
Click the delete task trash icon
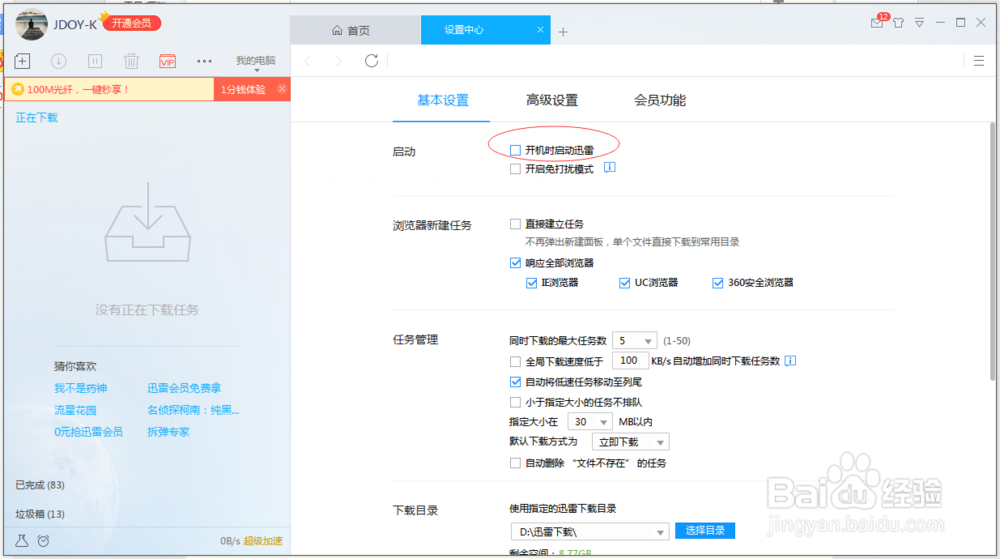131,61
